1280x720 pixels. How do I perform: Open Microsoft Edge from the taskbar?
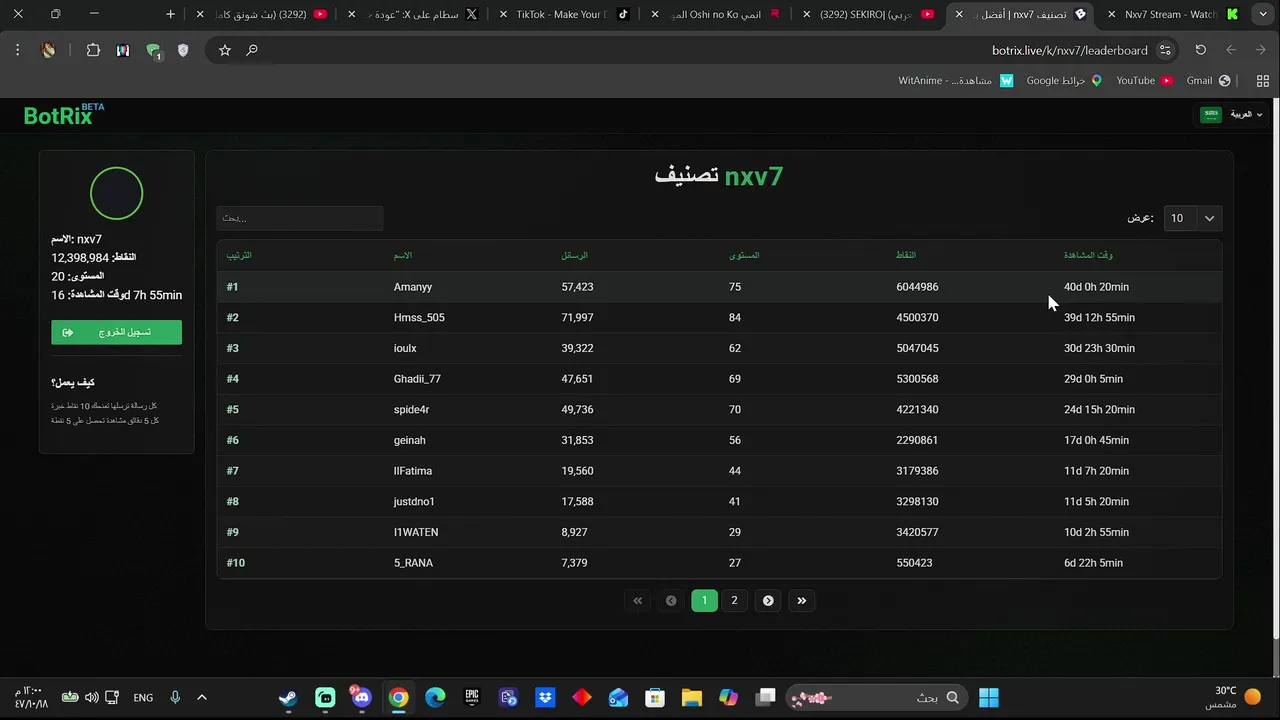[x=435, y=697]
